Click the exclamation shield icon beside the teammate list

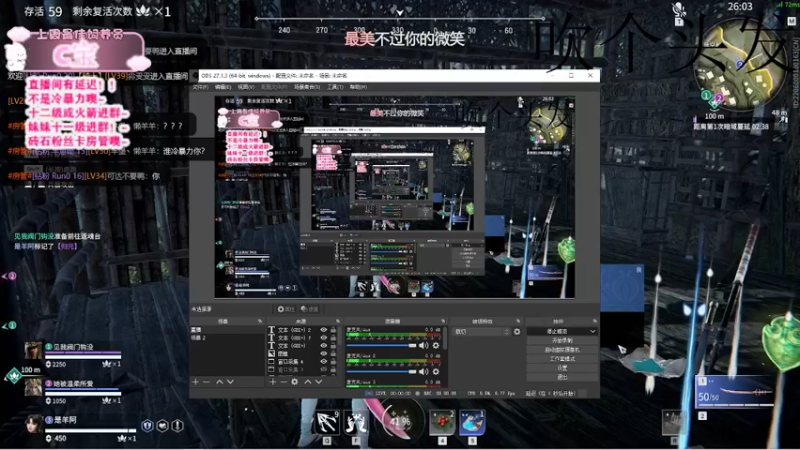coord(178,426)
